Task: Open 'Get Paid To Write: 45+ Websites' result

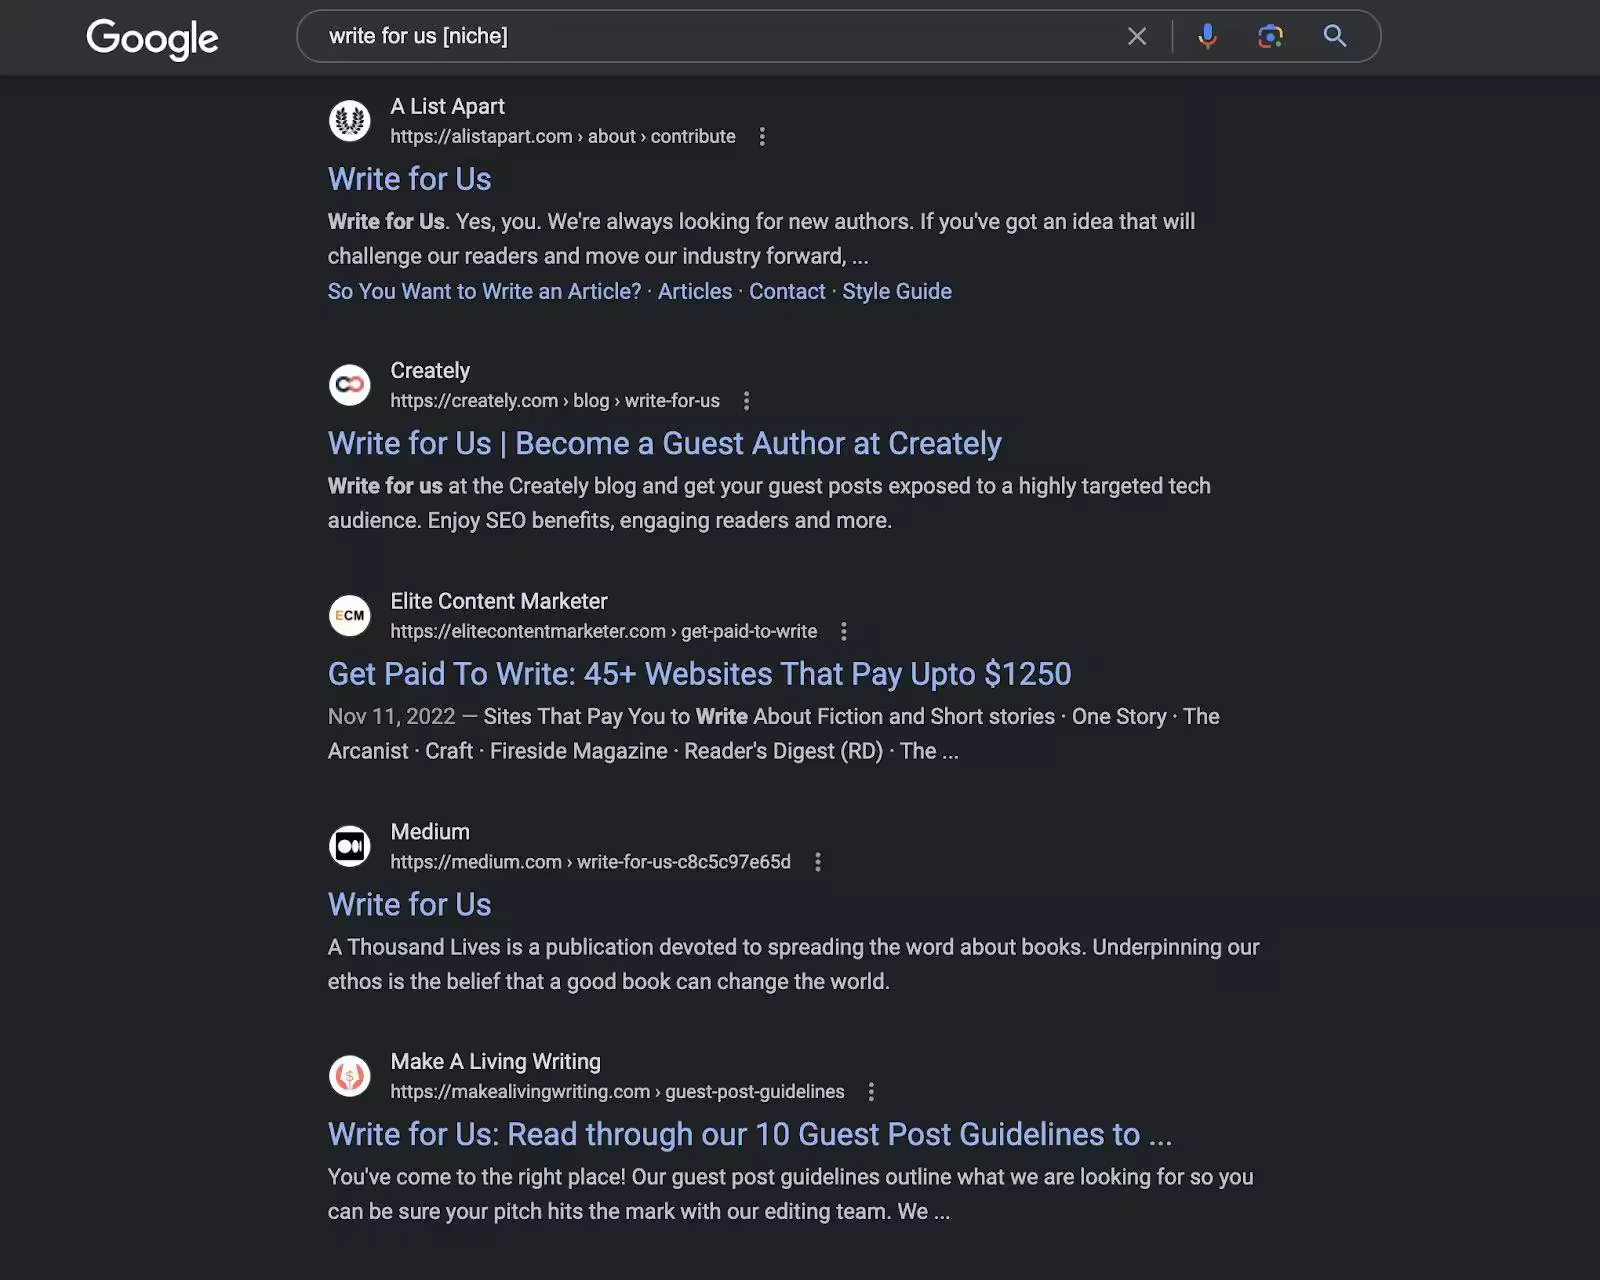Action: click(700, 674)
